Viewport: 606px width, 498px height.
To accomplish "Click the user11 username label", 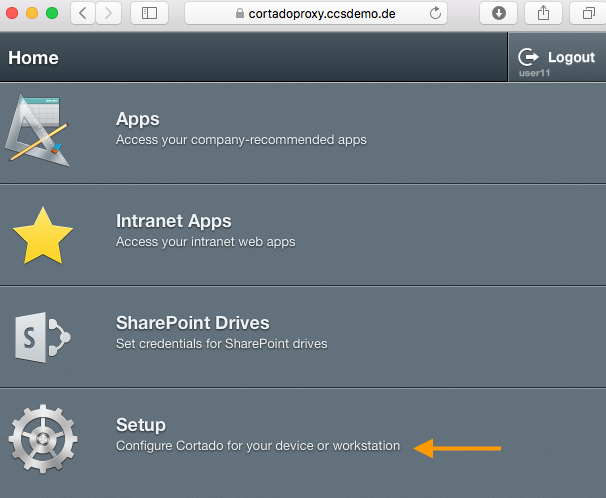I will coord(534,73).
